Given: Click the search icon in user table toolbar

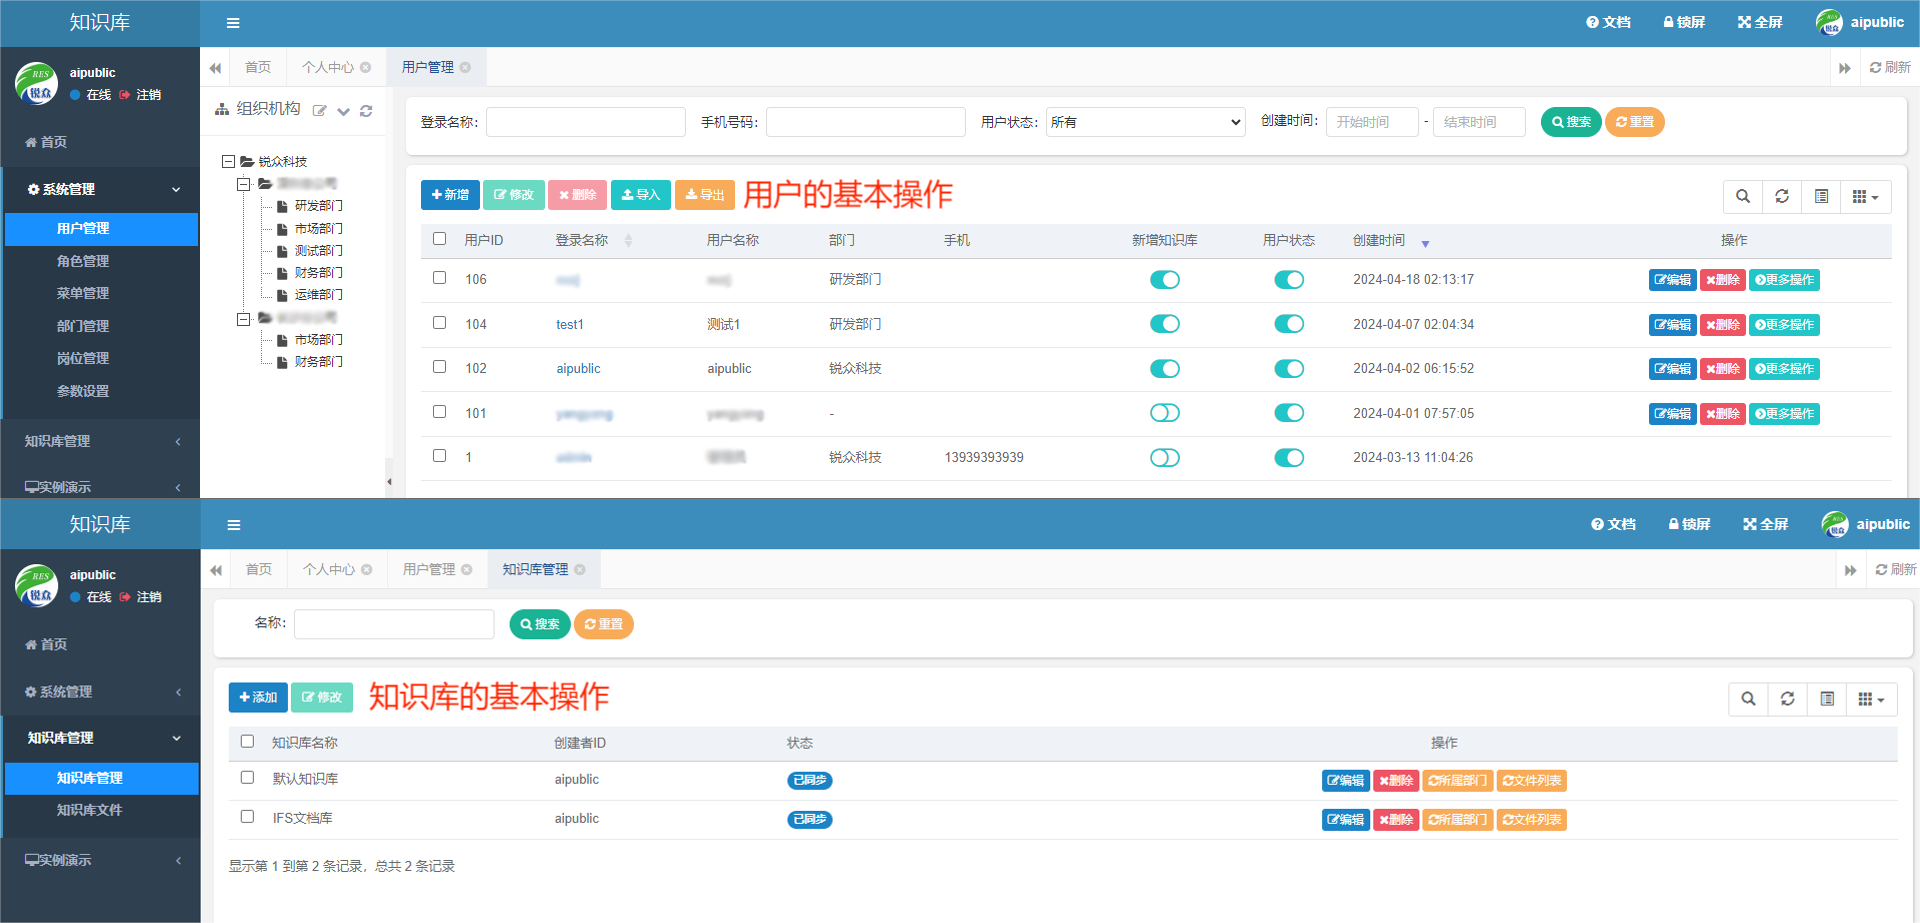Looking at the screenshot, I should click(1743, 196).
